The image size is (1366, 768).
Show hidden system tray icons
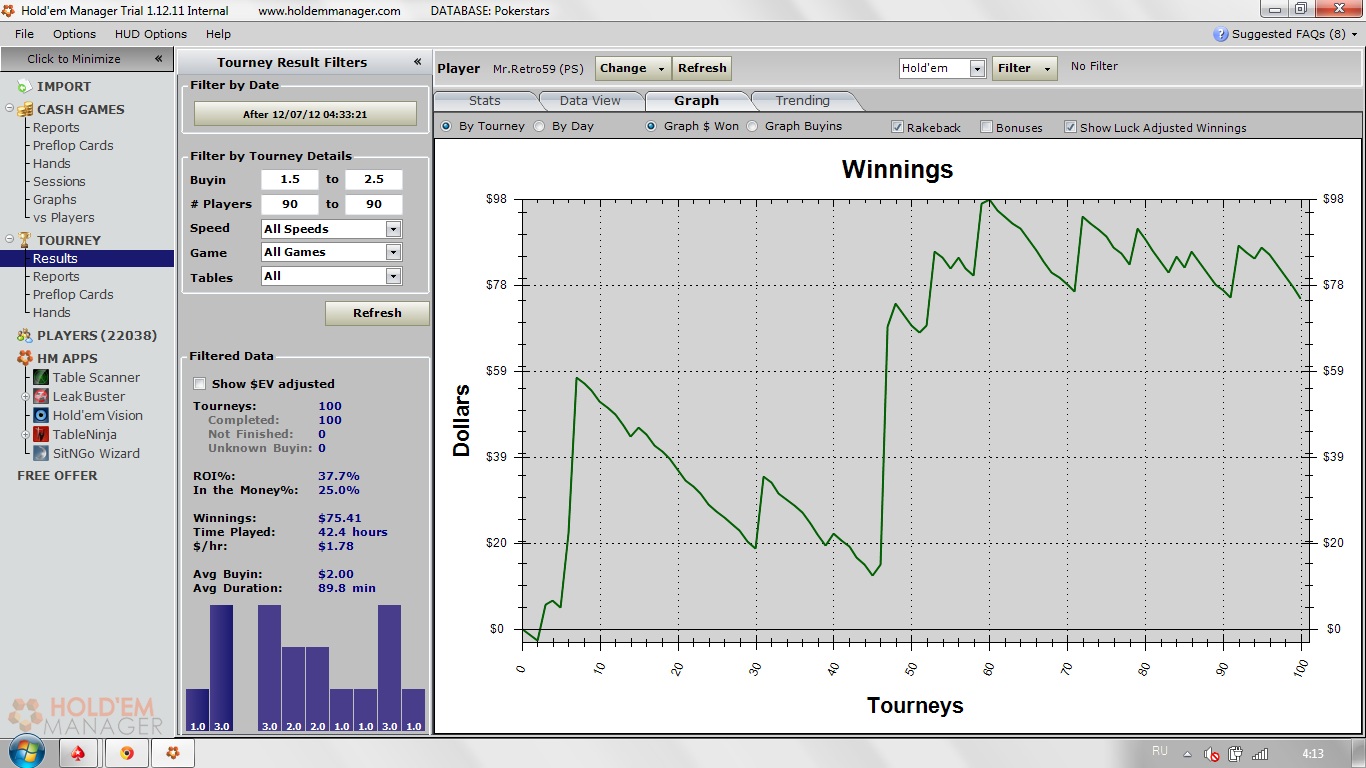coord(1188,754)
